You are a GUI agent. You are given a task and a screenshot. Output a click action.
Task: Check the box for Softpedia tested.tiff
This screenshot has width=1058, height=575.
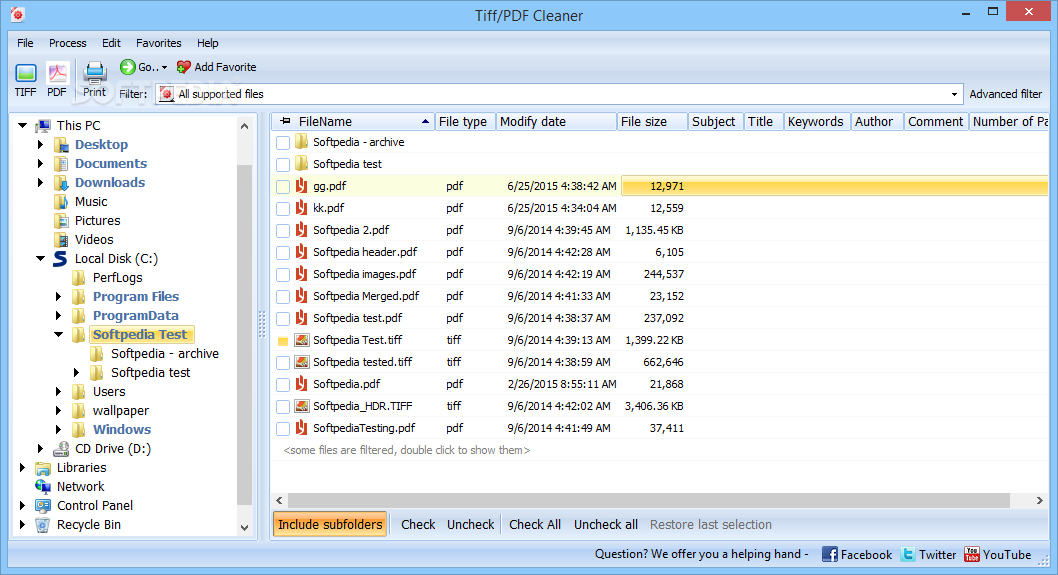click(x=283, y=362)
